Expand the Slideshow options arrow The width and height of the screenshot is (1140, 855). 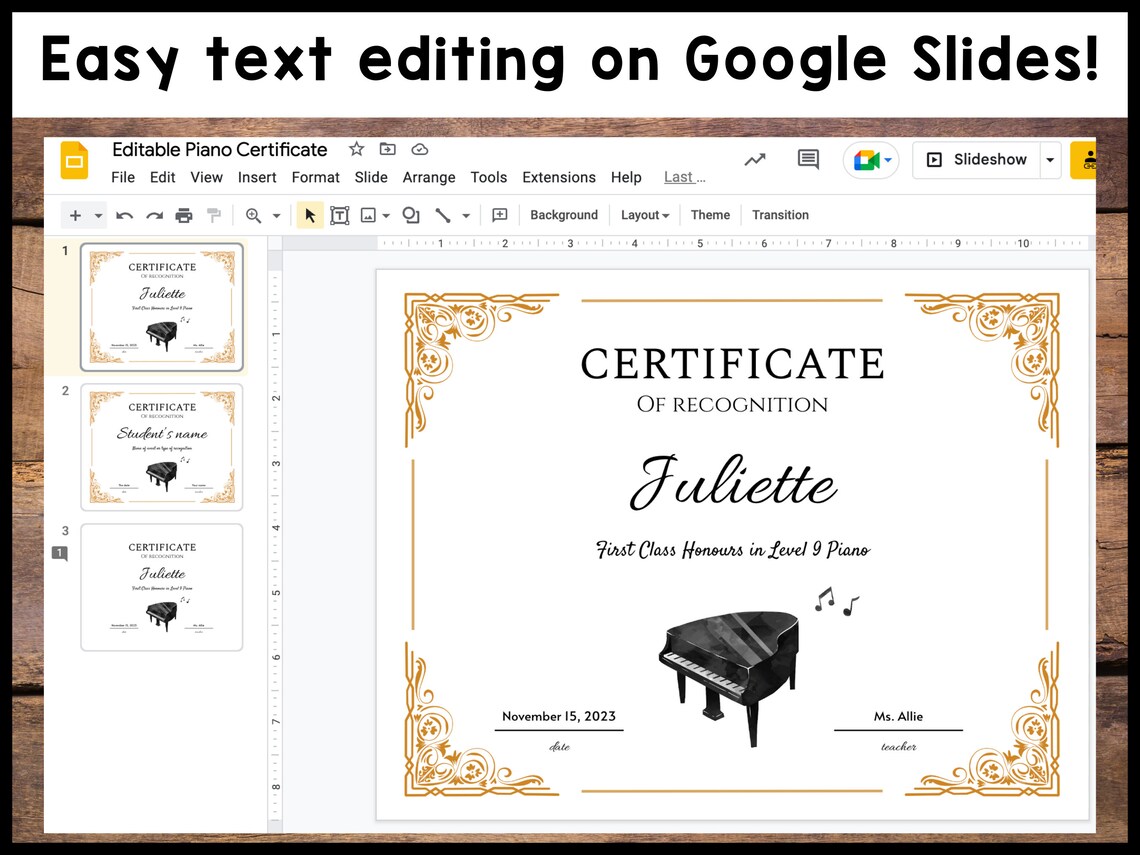click(1050, 159)
